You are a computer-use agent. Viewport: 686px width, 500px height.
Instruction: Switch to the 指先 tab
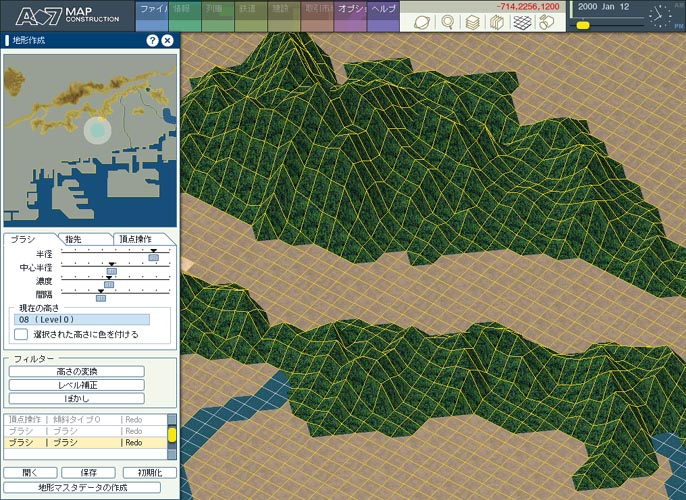(73, 239)
